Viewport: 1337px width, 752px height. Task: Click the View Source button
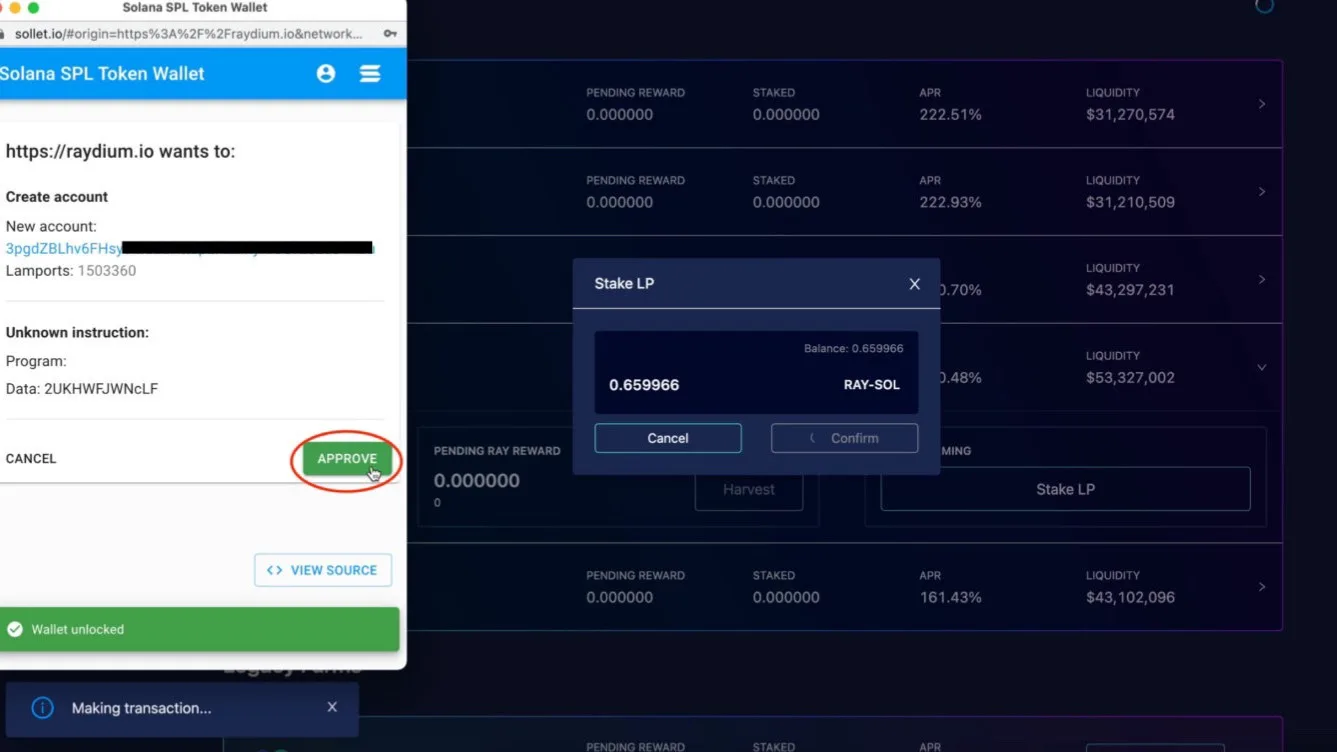click(x=323, y=570)
